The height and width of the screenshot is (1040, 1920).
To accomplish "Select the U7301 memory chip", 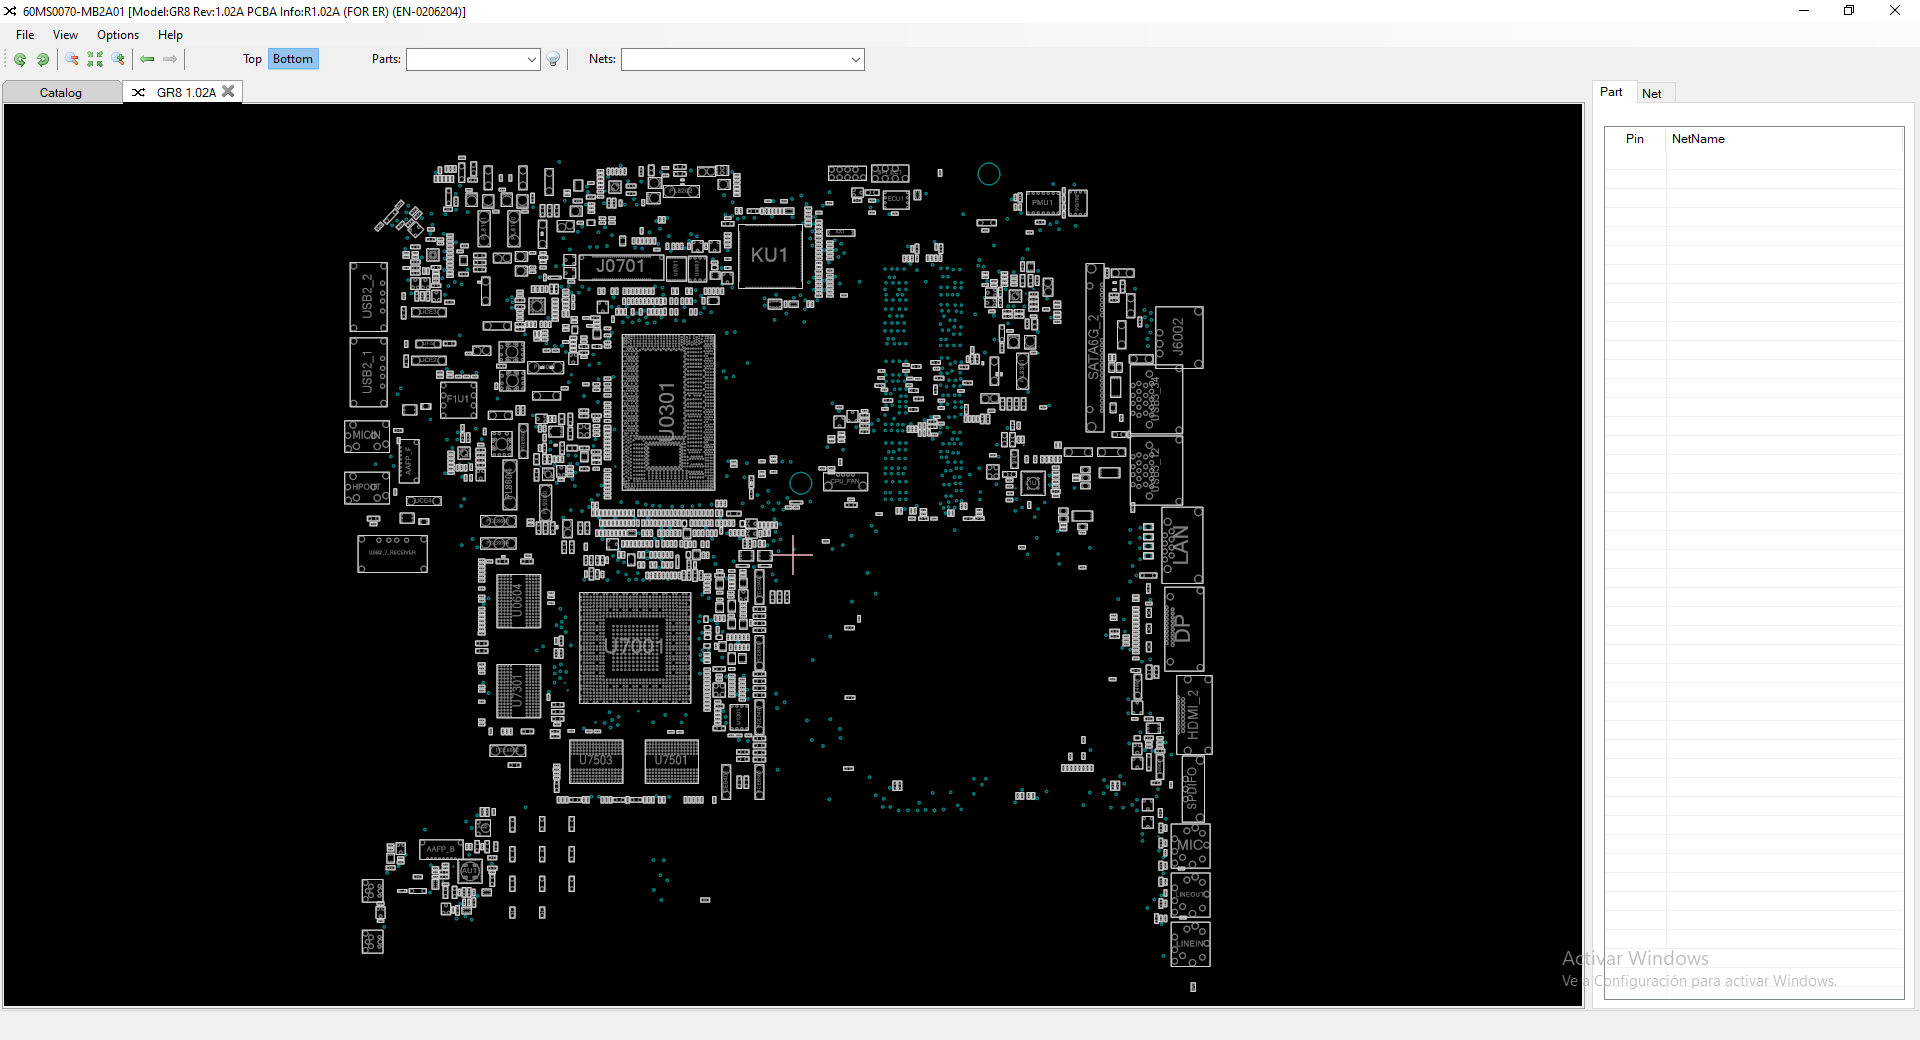I will 519,691.
